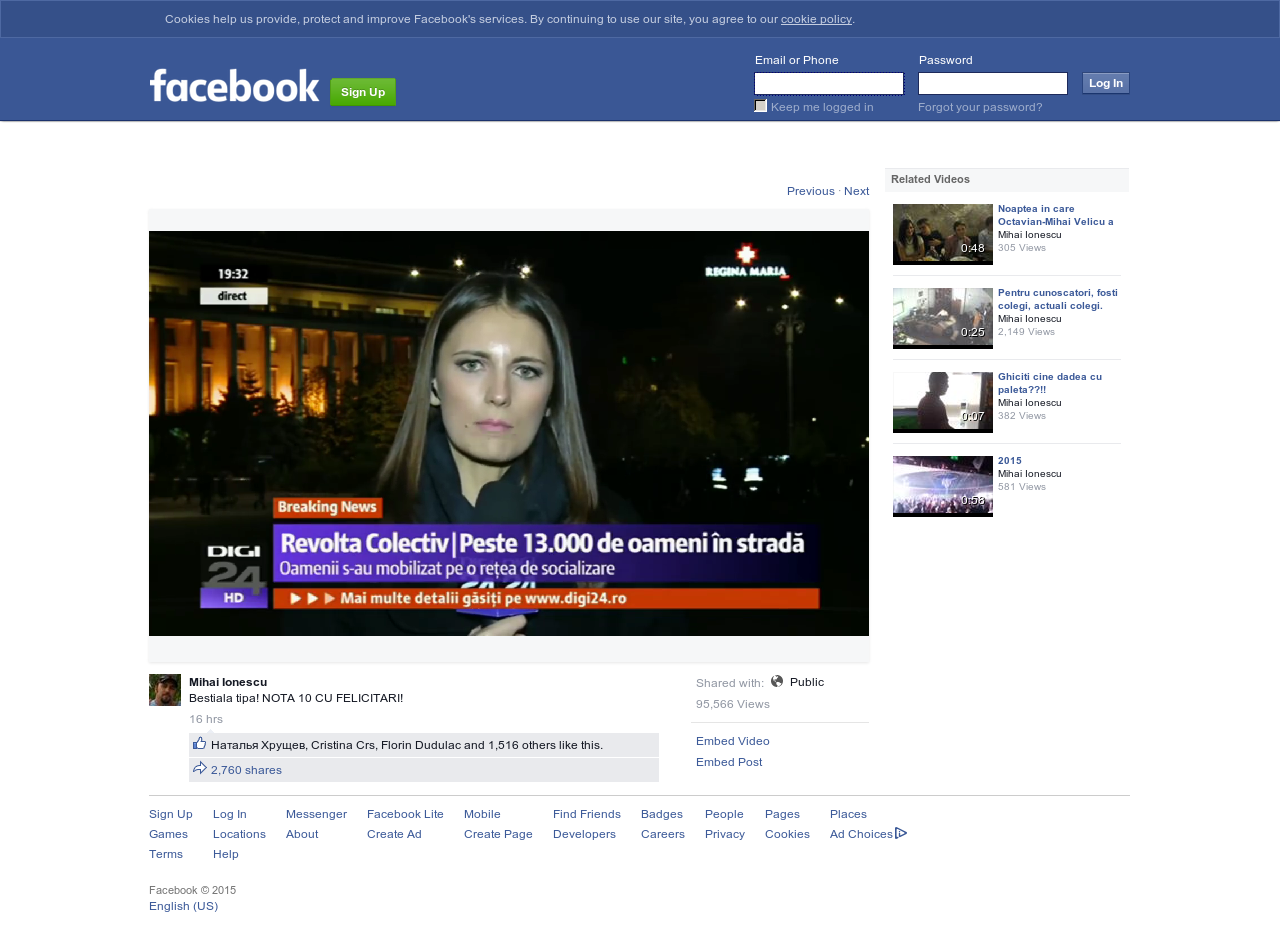Open Mihai Ionescu's profile picture
This screenshot has width=1280, height=934.
(x=165, y=690)
